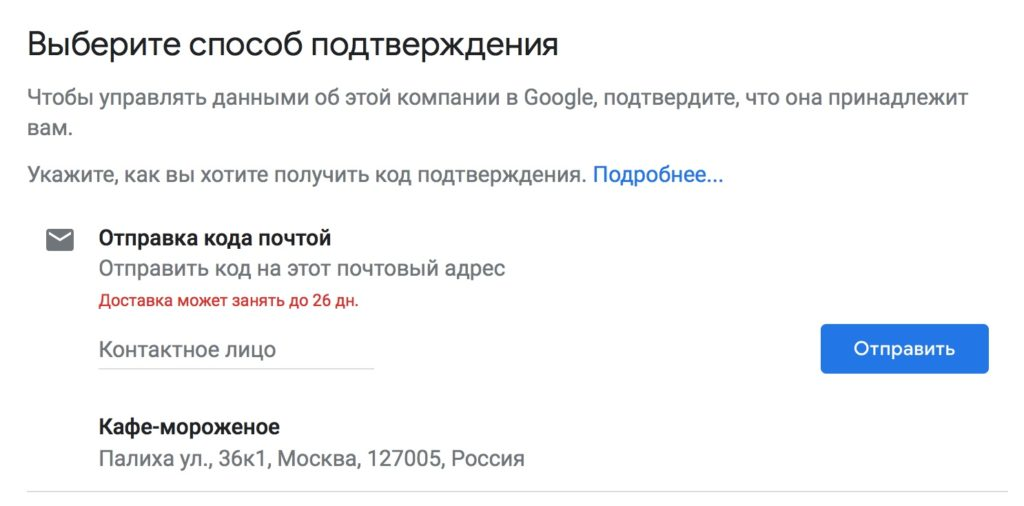Viewport: 1024px width, 506px height.
Task: Click the word "вам." ending the description
Action: (x=50, y=130)
